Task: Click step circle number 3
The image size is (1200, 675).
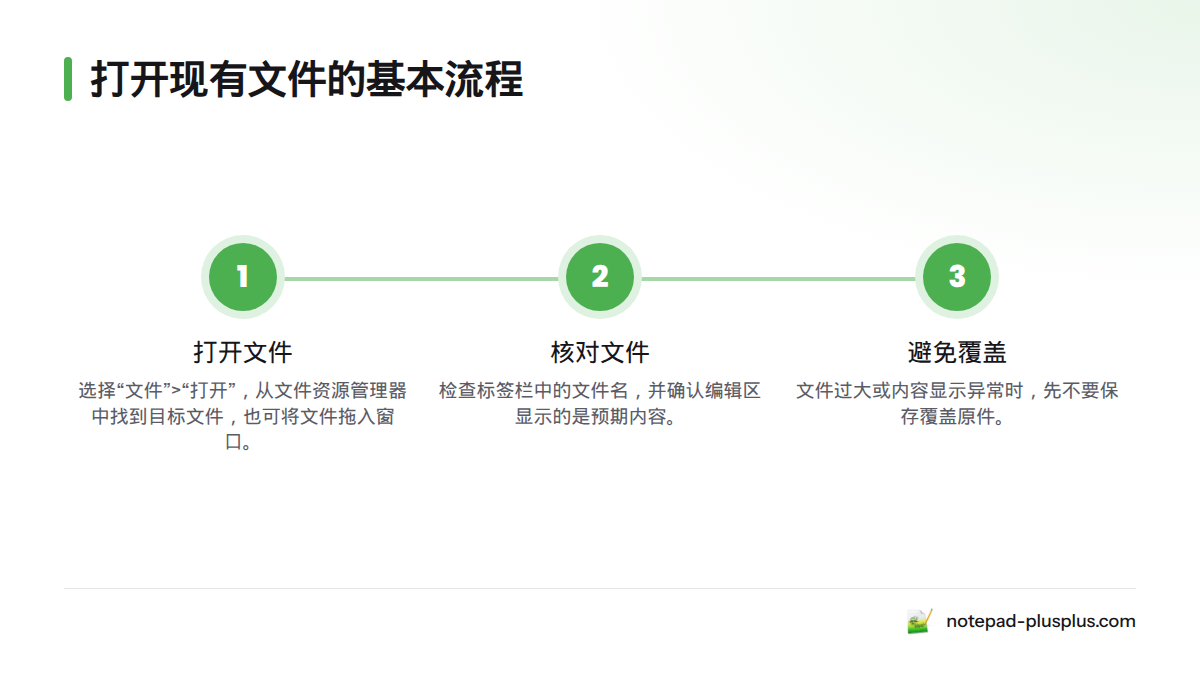Action: [x=957, y=277]
